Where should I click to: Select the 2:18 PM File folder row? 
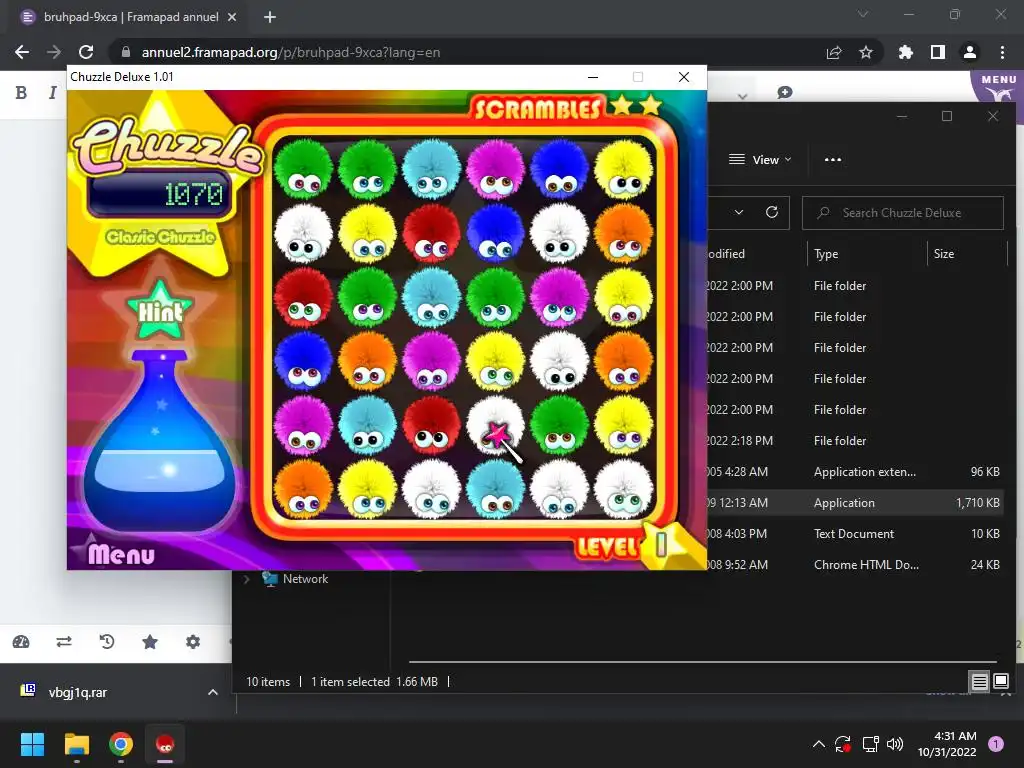(856, 441)
